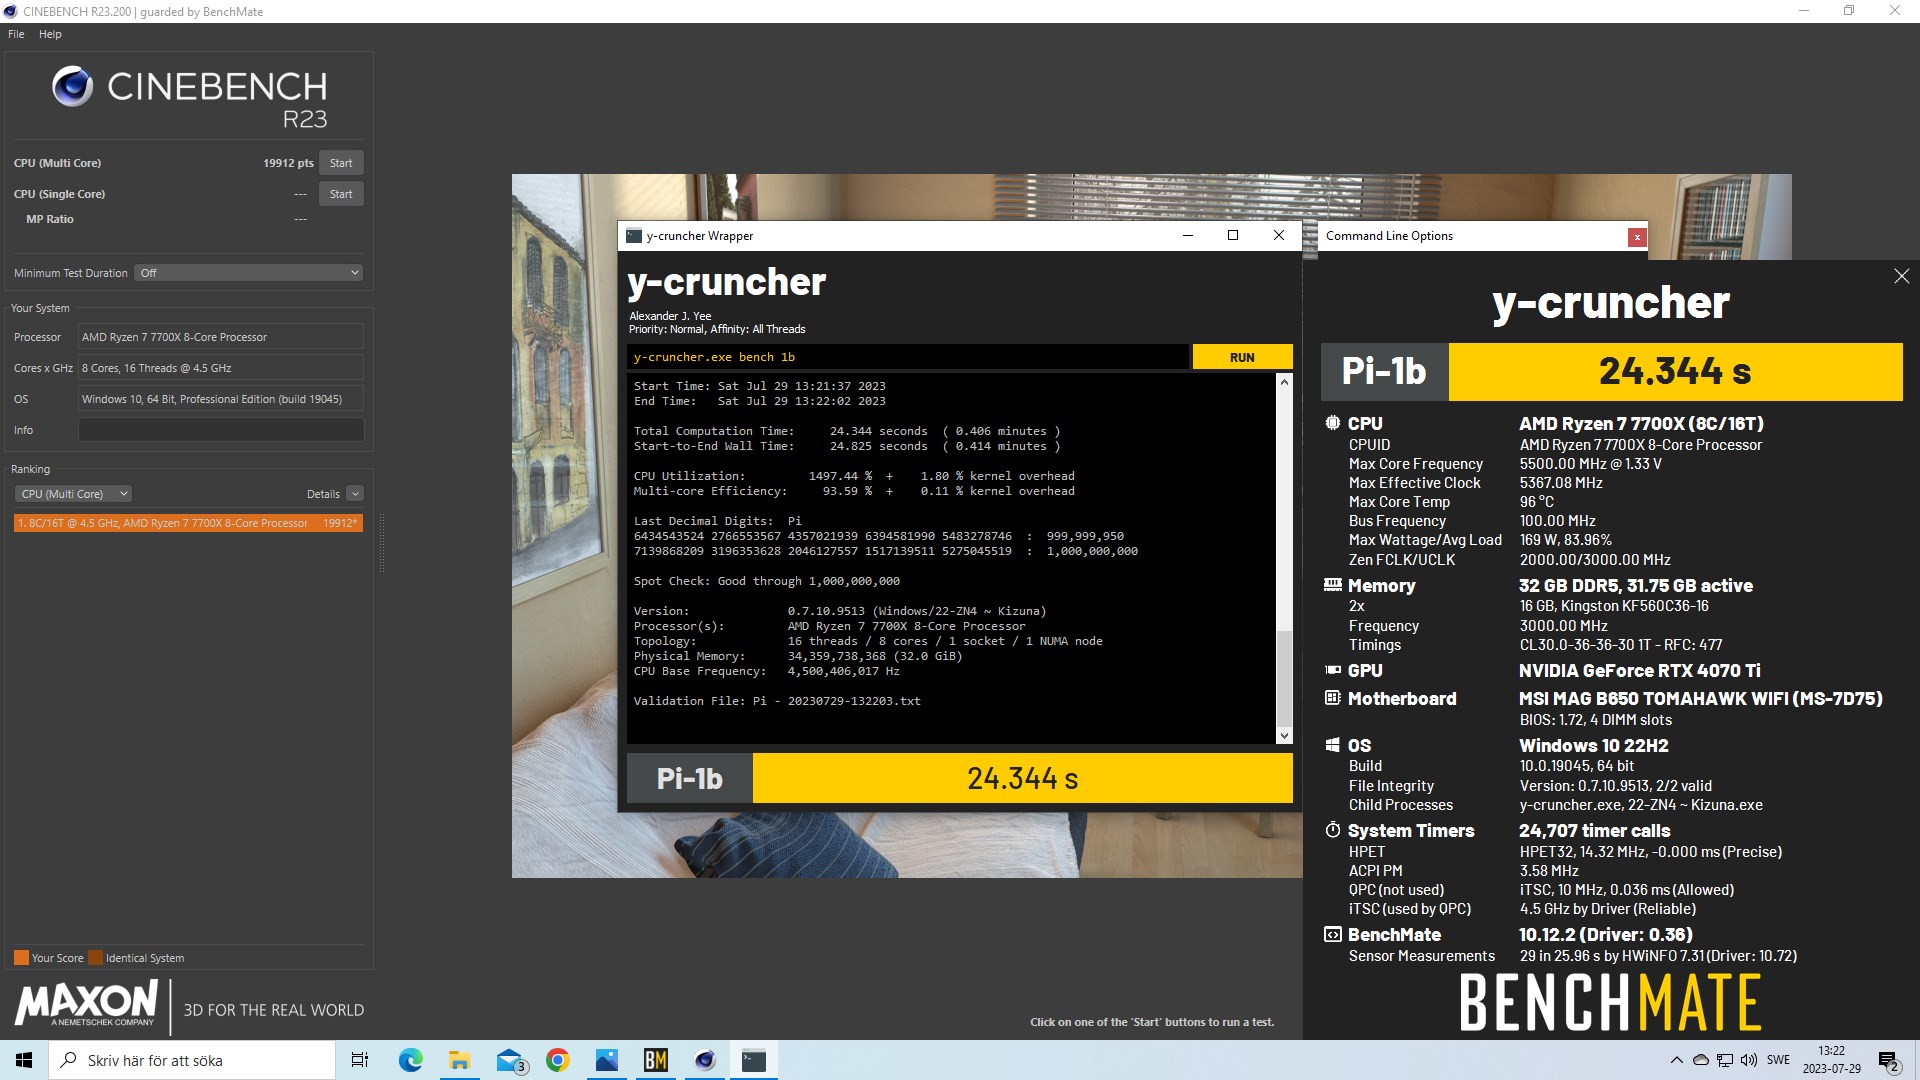The width and height of the screenshot is (1920, 1080).
Task: Click the Max Core Temp 96 °C value
Action: point(1537,502)
